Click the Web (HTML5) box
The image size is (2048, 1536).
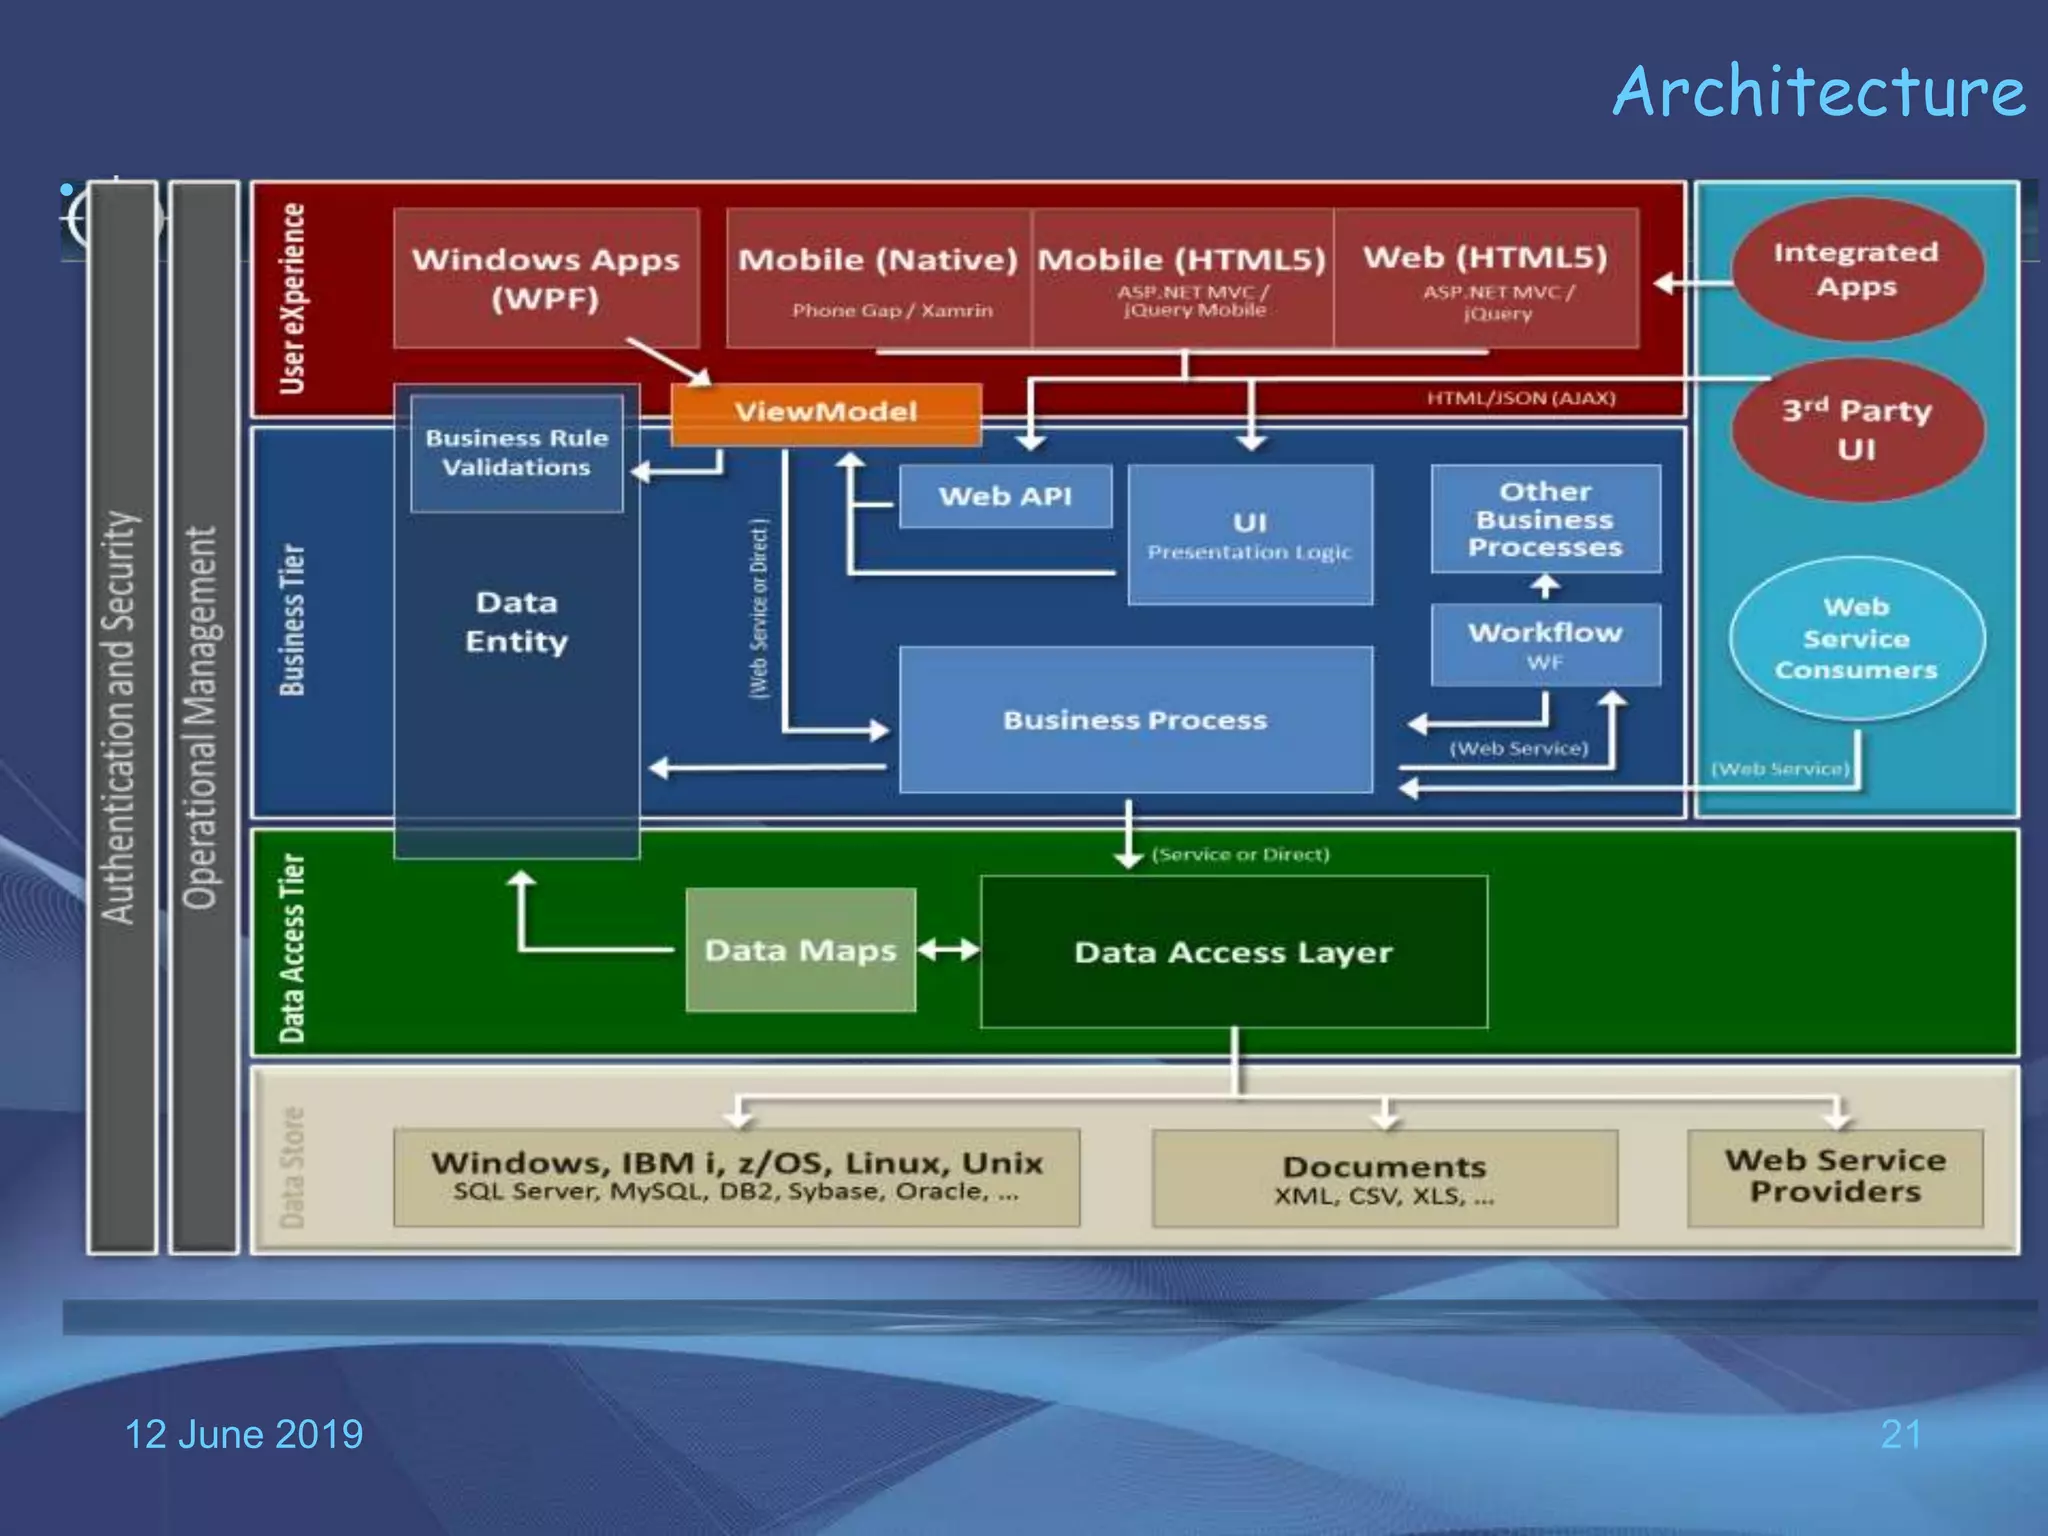tap(1486, 278)
